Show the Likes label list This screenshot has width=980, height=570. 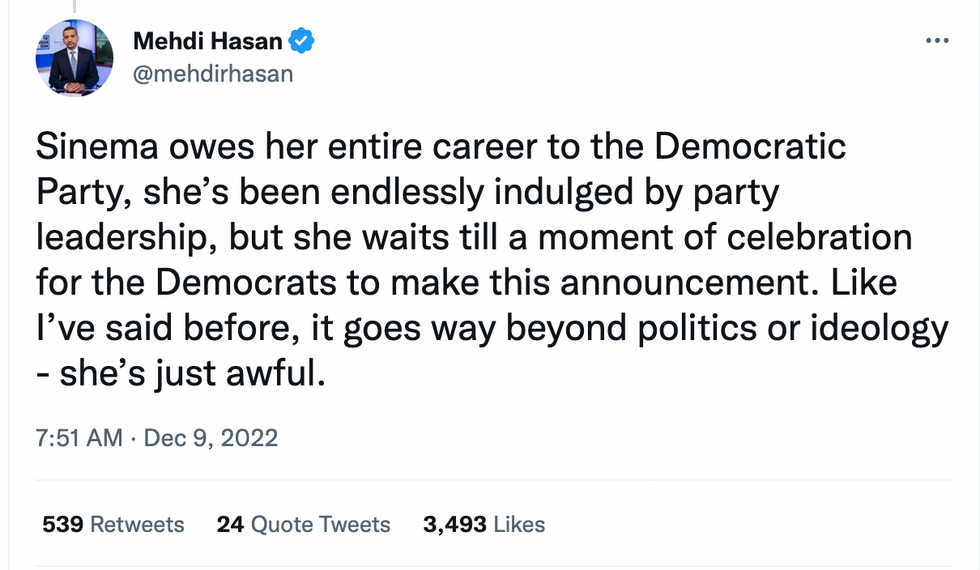(518, 524)
